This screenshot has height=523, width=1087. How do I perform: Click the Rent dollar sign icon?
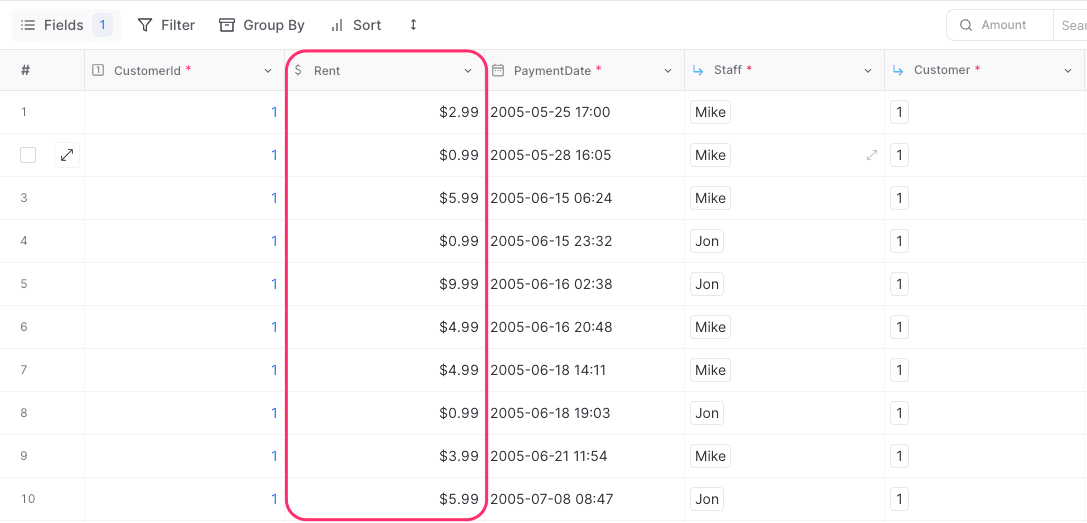297,70
